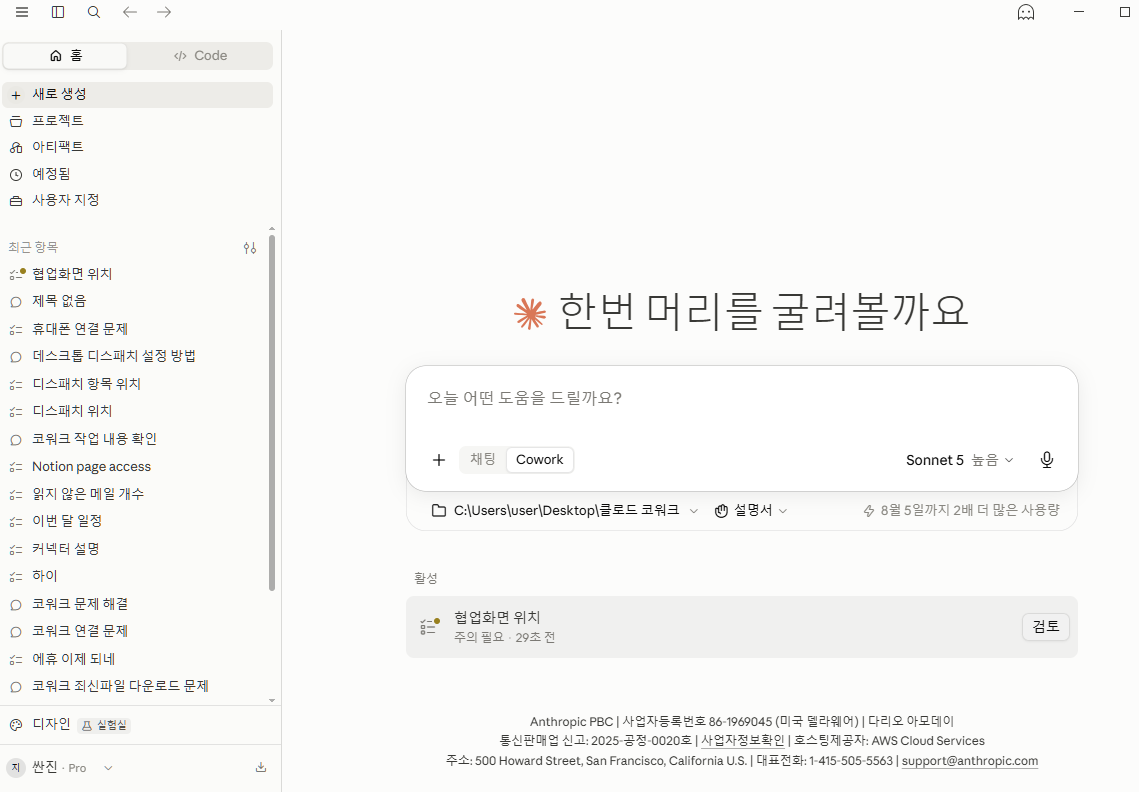
Task: Click the 실험실 badge
Action: (x=104, y=725)
